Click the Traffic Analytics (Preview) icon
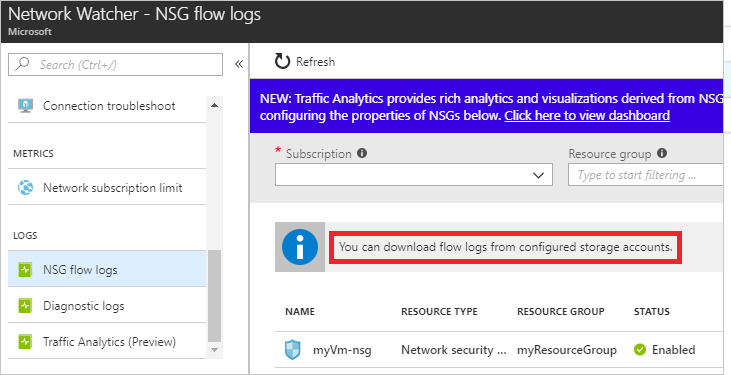The image size is (731, 375). tap(25, 342)
